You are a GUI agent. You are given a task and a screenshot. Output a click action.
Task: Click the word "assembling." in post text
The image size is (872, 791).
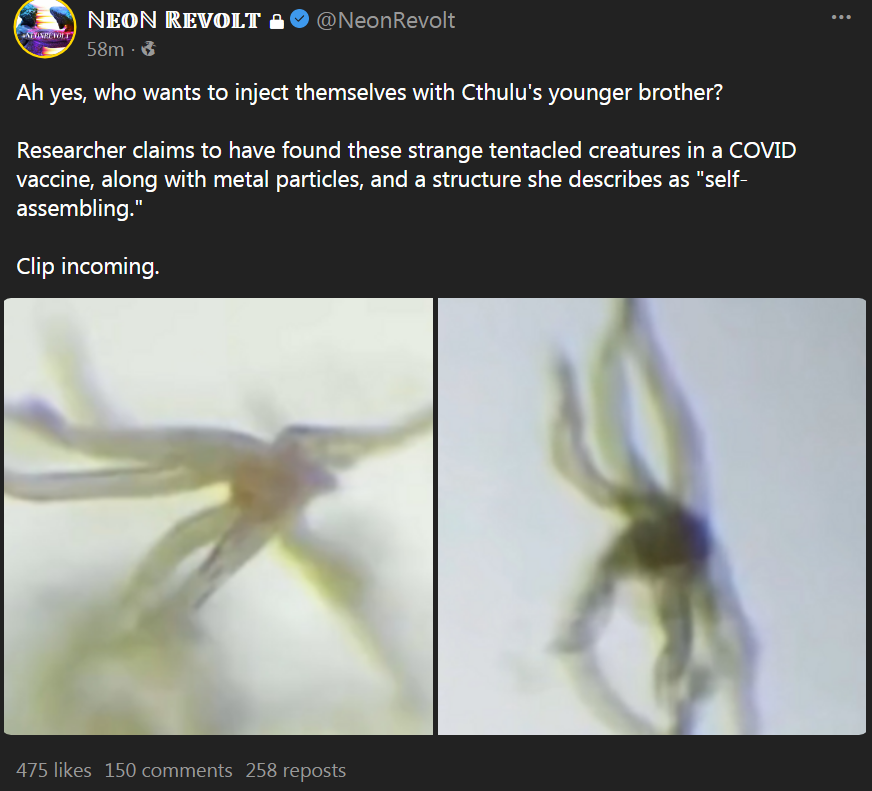(x=80, y=209)
